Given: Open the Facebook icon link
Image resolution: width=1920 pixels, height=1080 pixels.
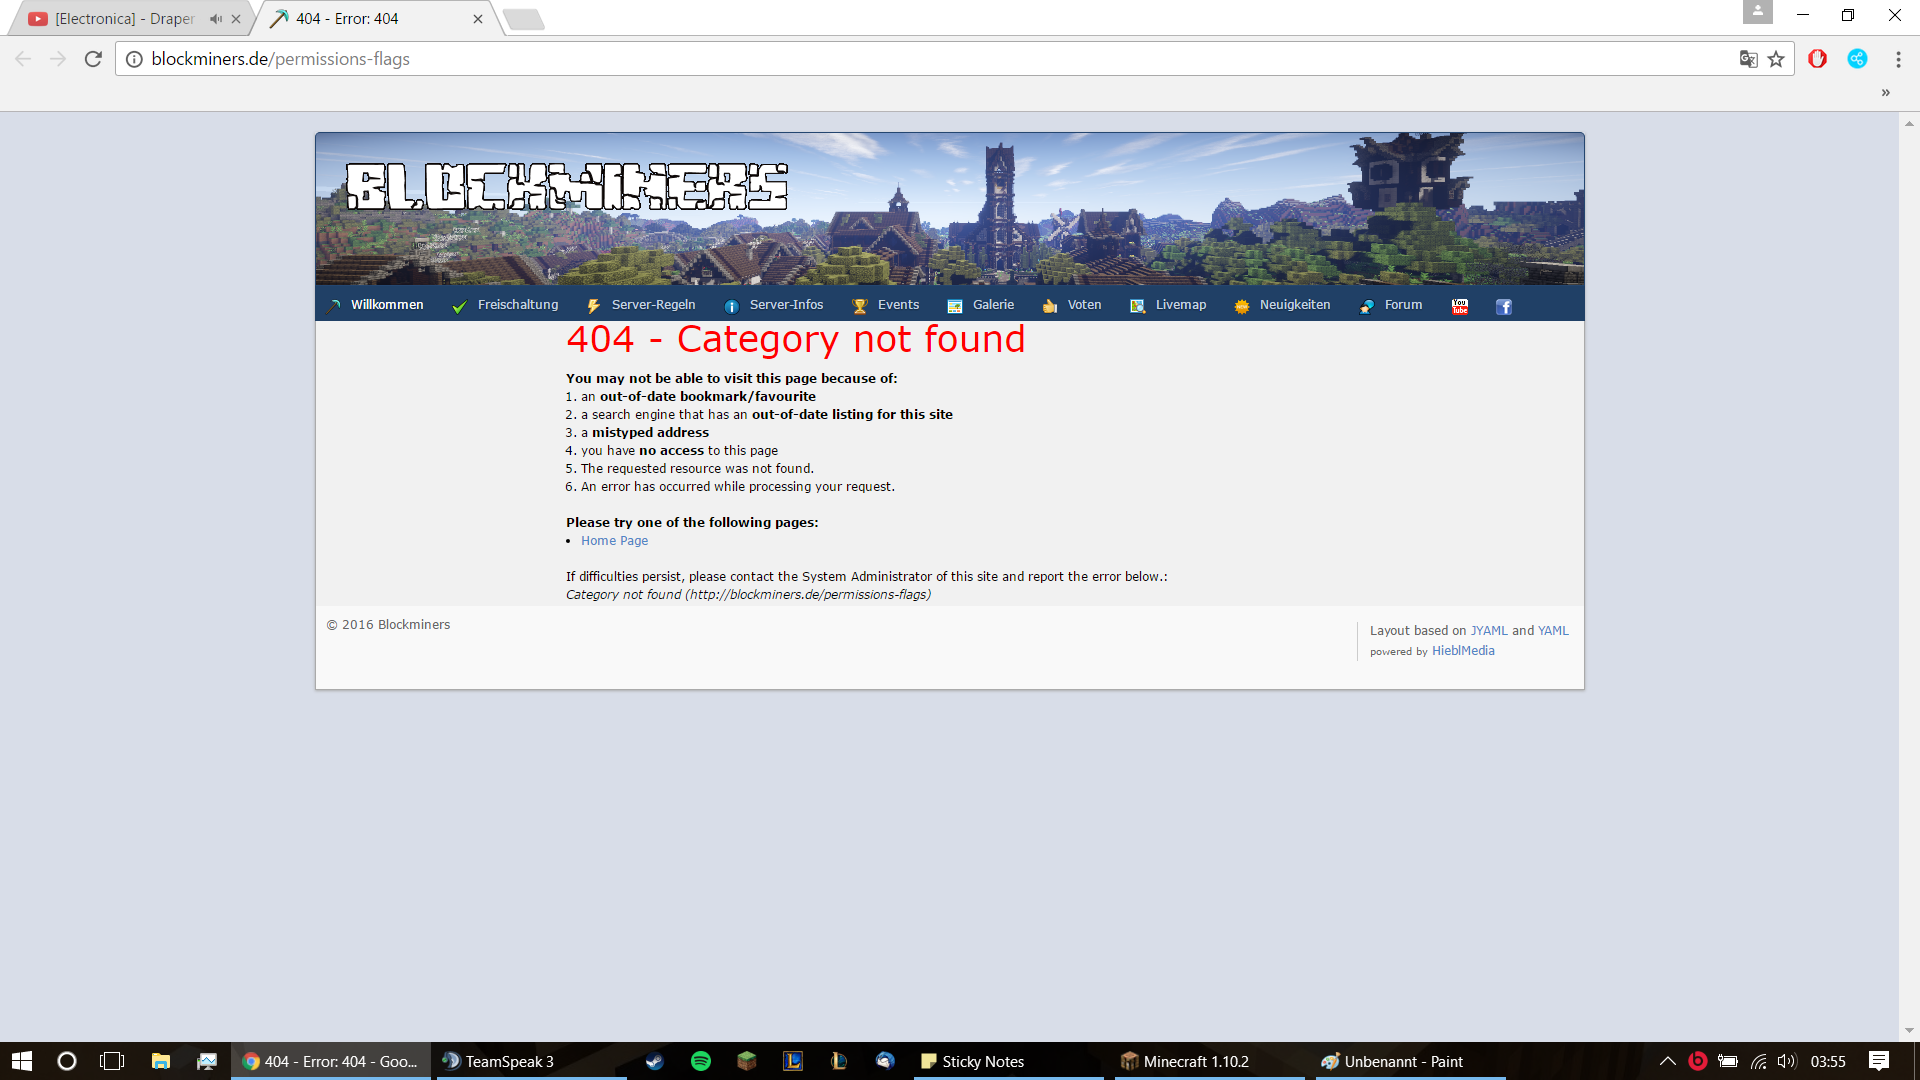Looking at the screenshot, I should click(x=1503, y=306).
